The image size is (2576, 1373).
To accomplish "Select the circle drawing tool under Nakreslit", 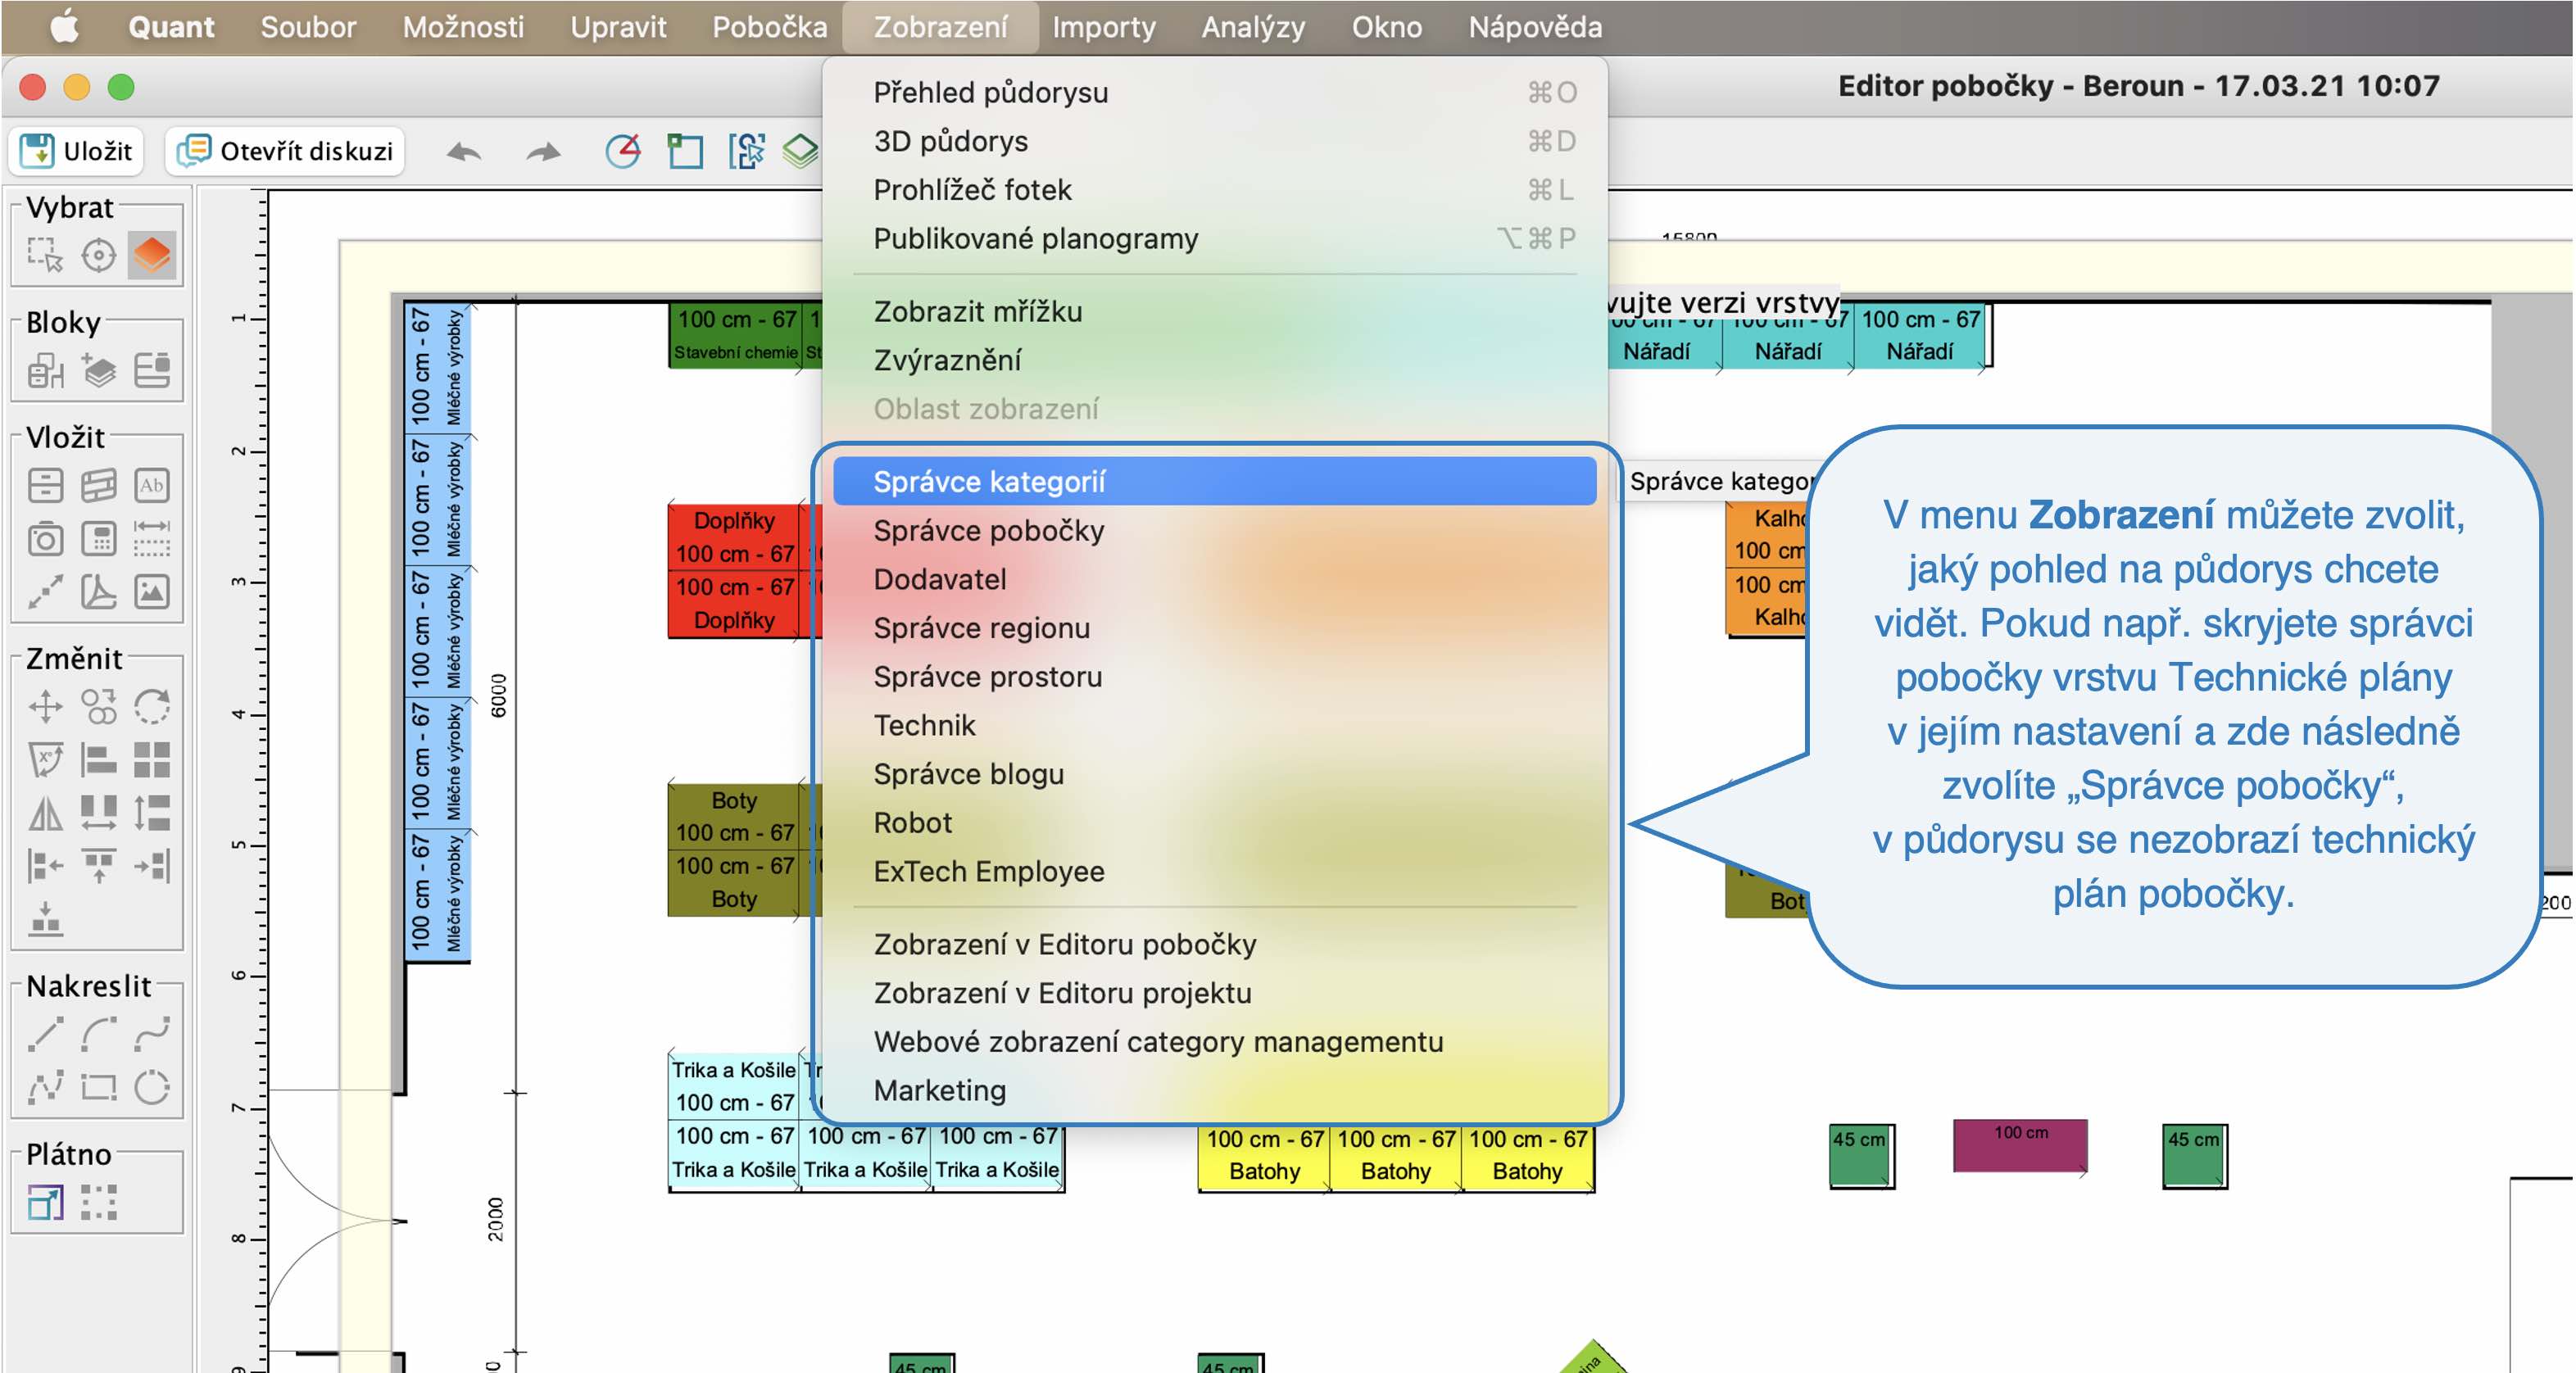I will point(152,1087).
